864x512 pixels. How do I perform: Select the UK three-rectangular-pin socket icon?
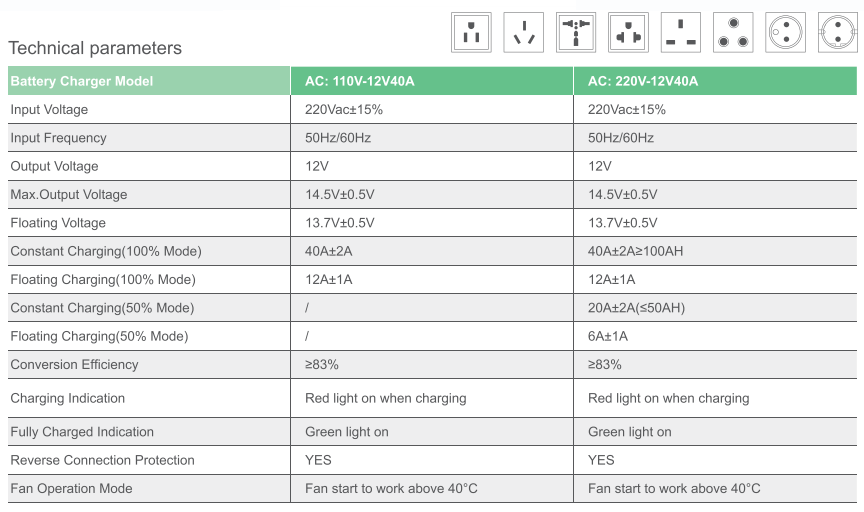(x=681, y=33)
